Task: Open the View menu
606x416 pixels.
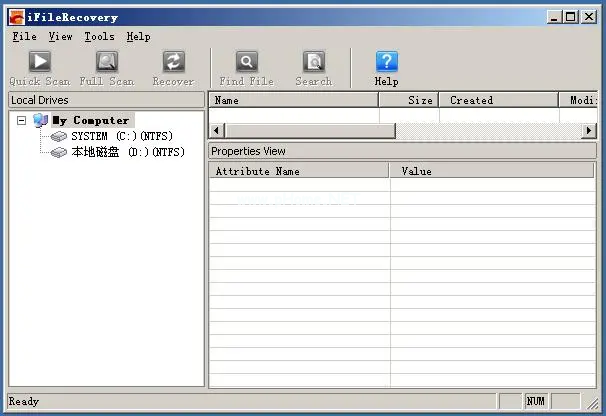Action: 60,36
